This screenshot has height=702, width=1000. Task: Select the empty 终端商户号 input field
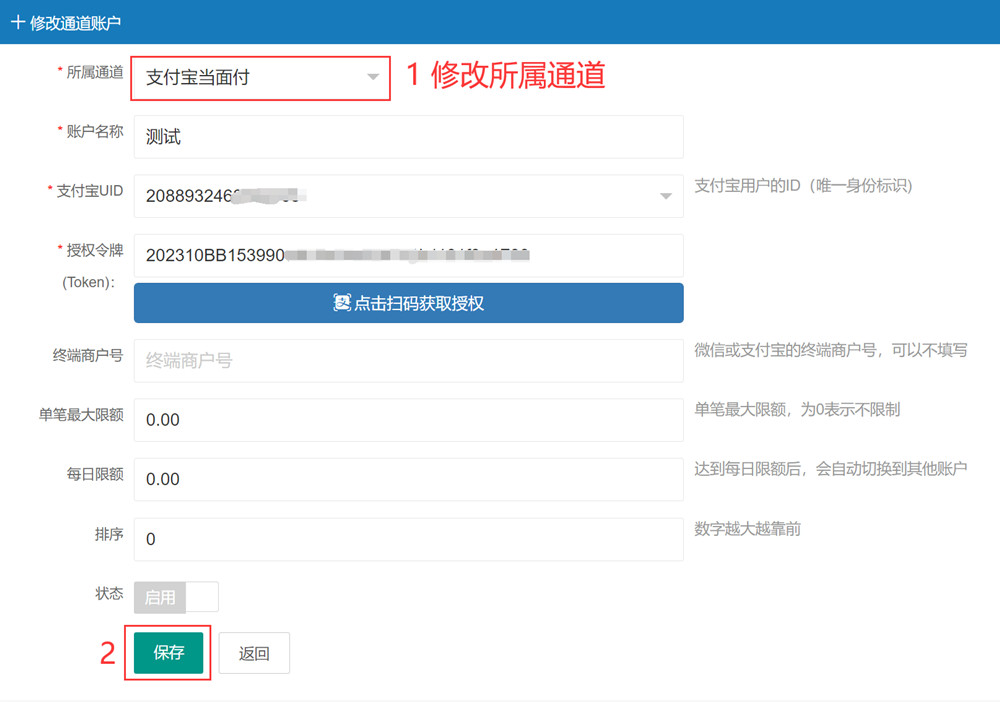(x=408, y=360)
